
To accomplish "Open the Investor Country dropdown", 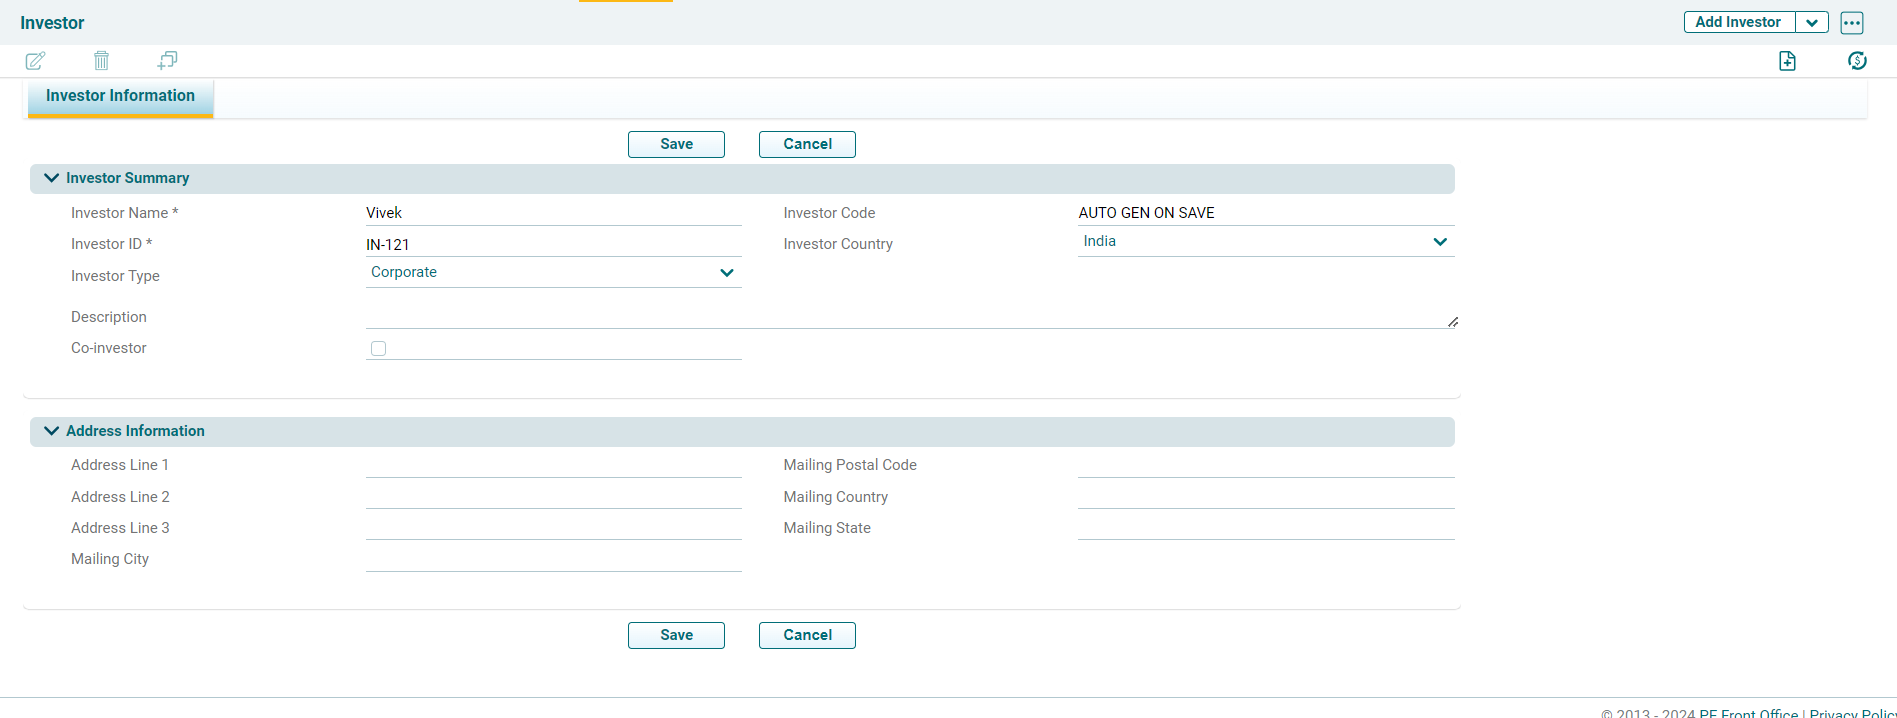I will [x=1265, y=242].
